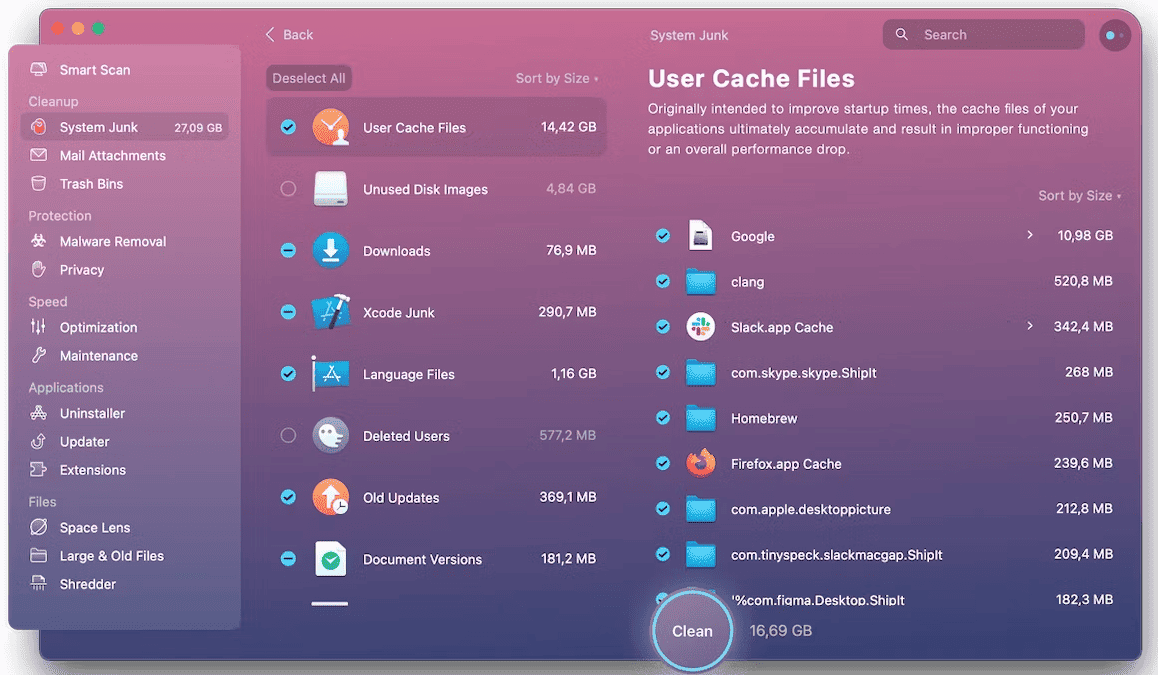Click the Updater icon
This screenshot has width=1158, height=675.
pos(38,441)
